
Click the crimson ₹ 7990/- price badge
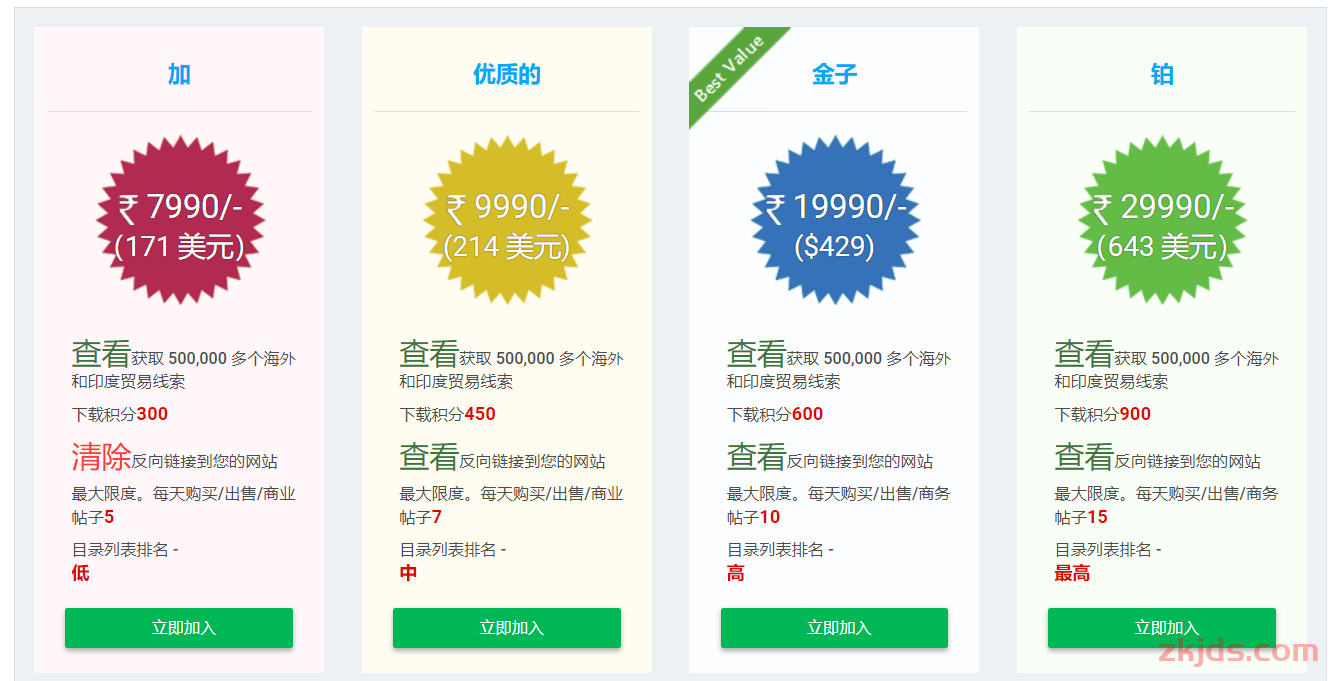click(180, 220)
